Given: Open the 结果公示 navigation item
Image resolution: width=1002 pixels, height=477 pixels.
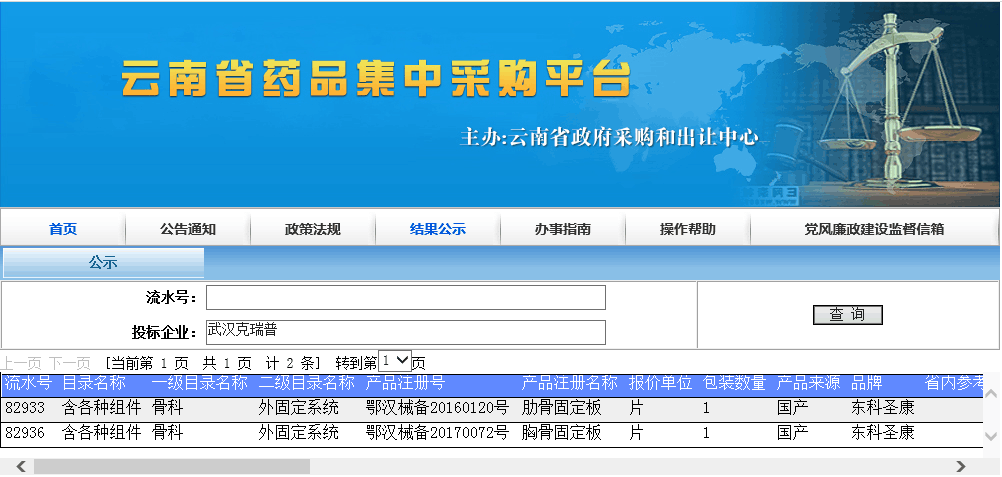Looking at the screenshot, I should (438, 229).
